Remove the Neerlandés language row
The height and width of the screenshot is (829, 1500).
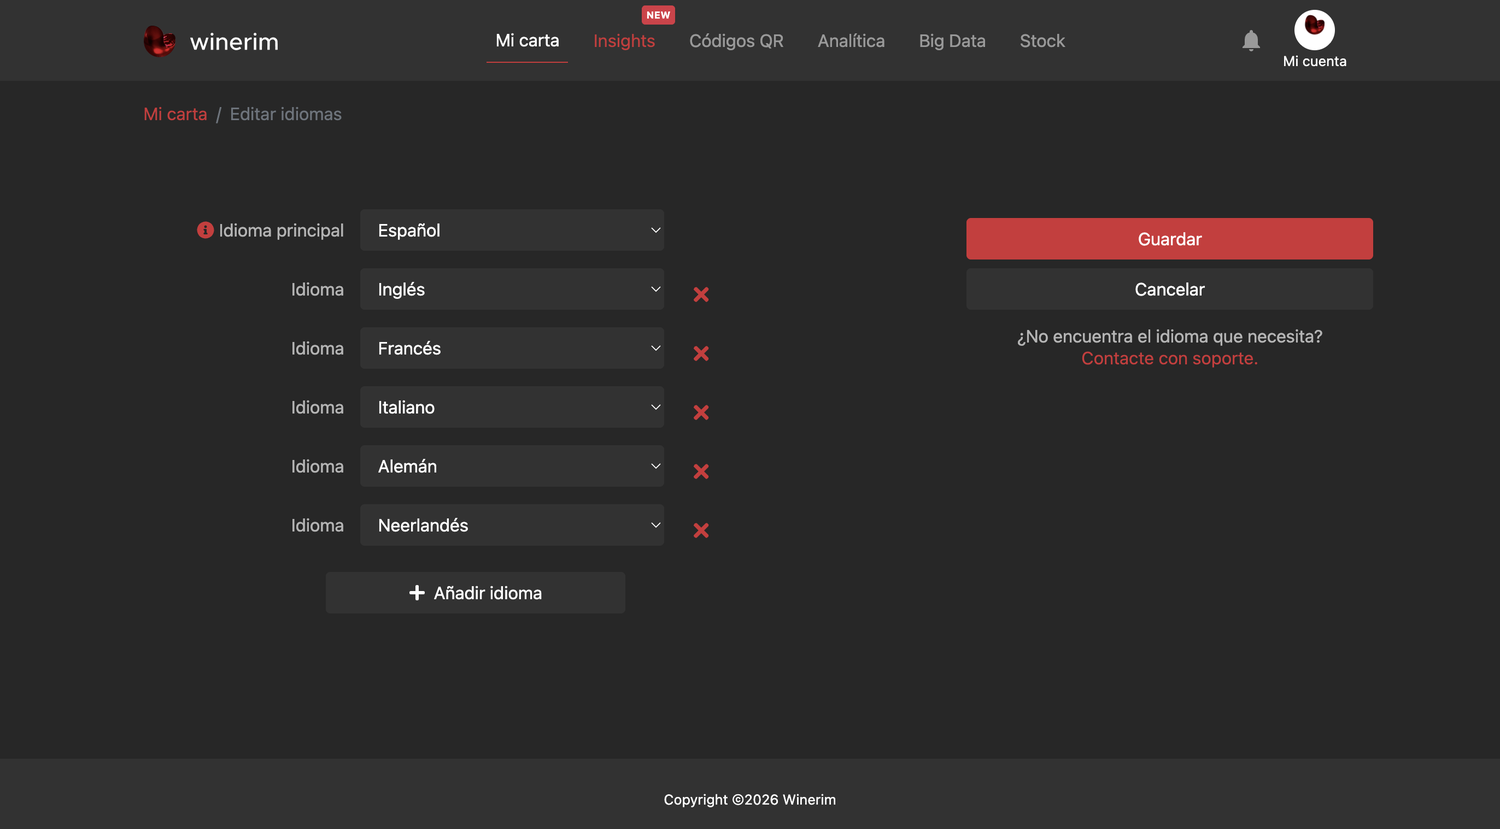point(701,530)
